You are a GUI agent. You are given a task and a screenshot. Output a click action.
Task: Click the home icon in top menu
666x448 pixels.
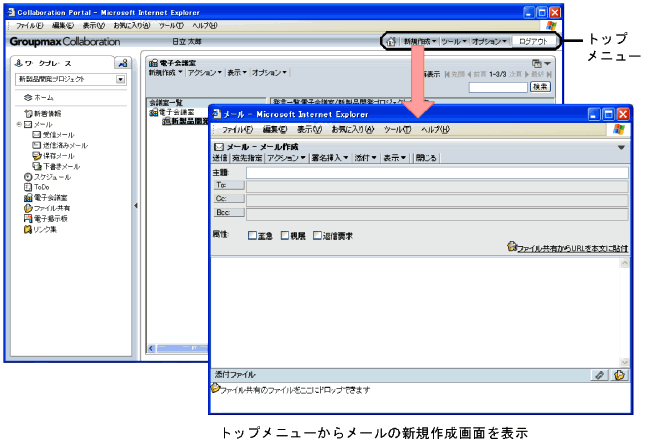(x=391, y=42)
